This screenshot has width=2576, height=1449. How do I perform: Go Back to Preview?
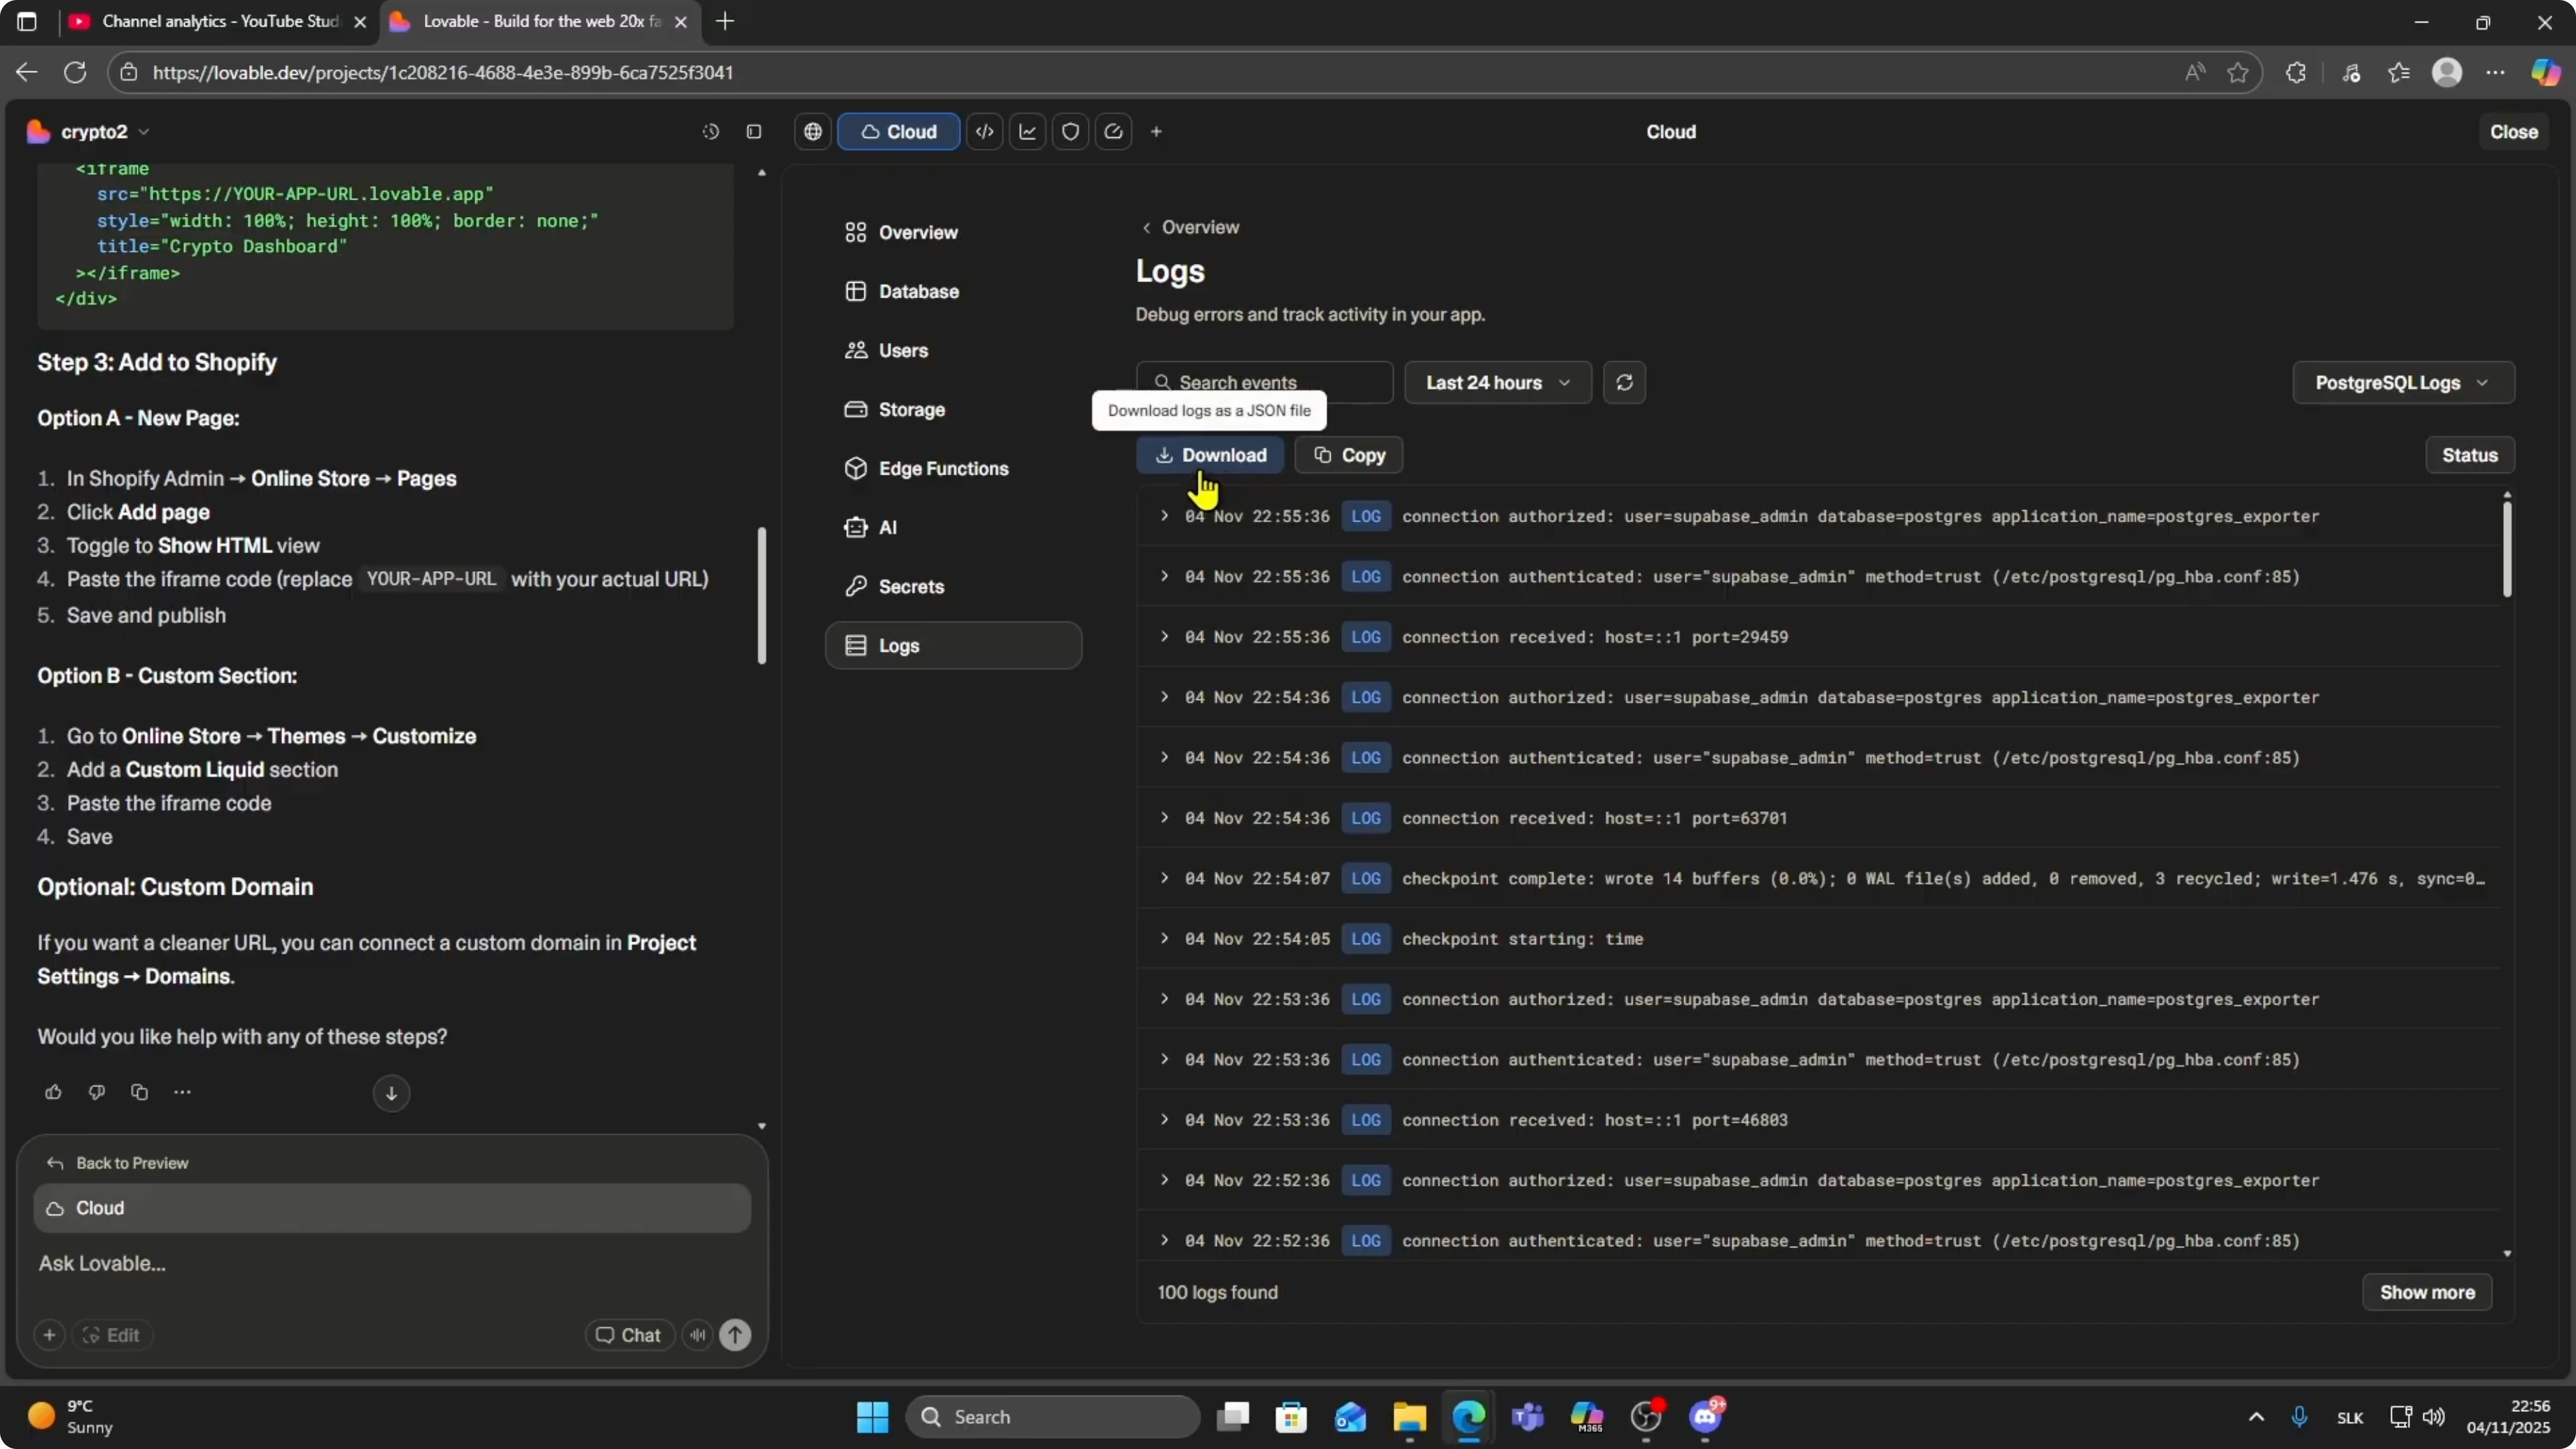coord(117,1163)
